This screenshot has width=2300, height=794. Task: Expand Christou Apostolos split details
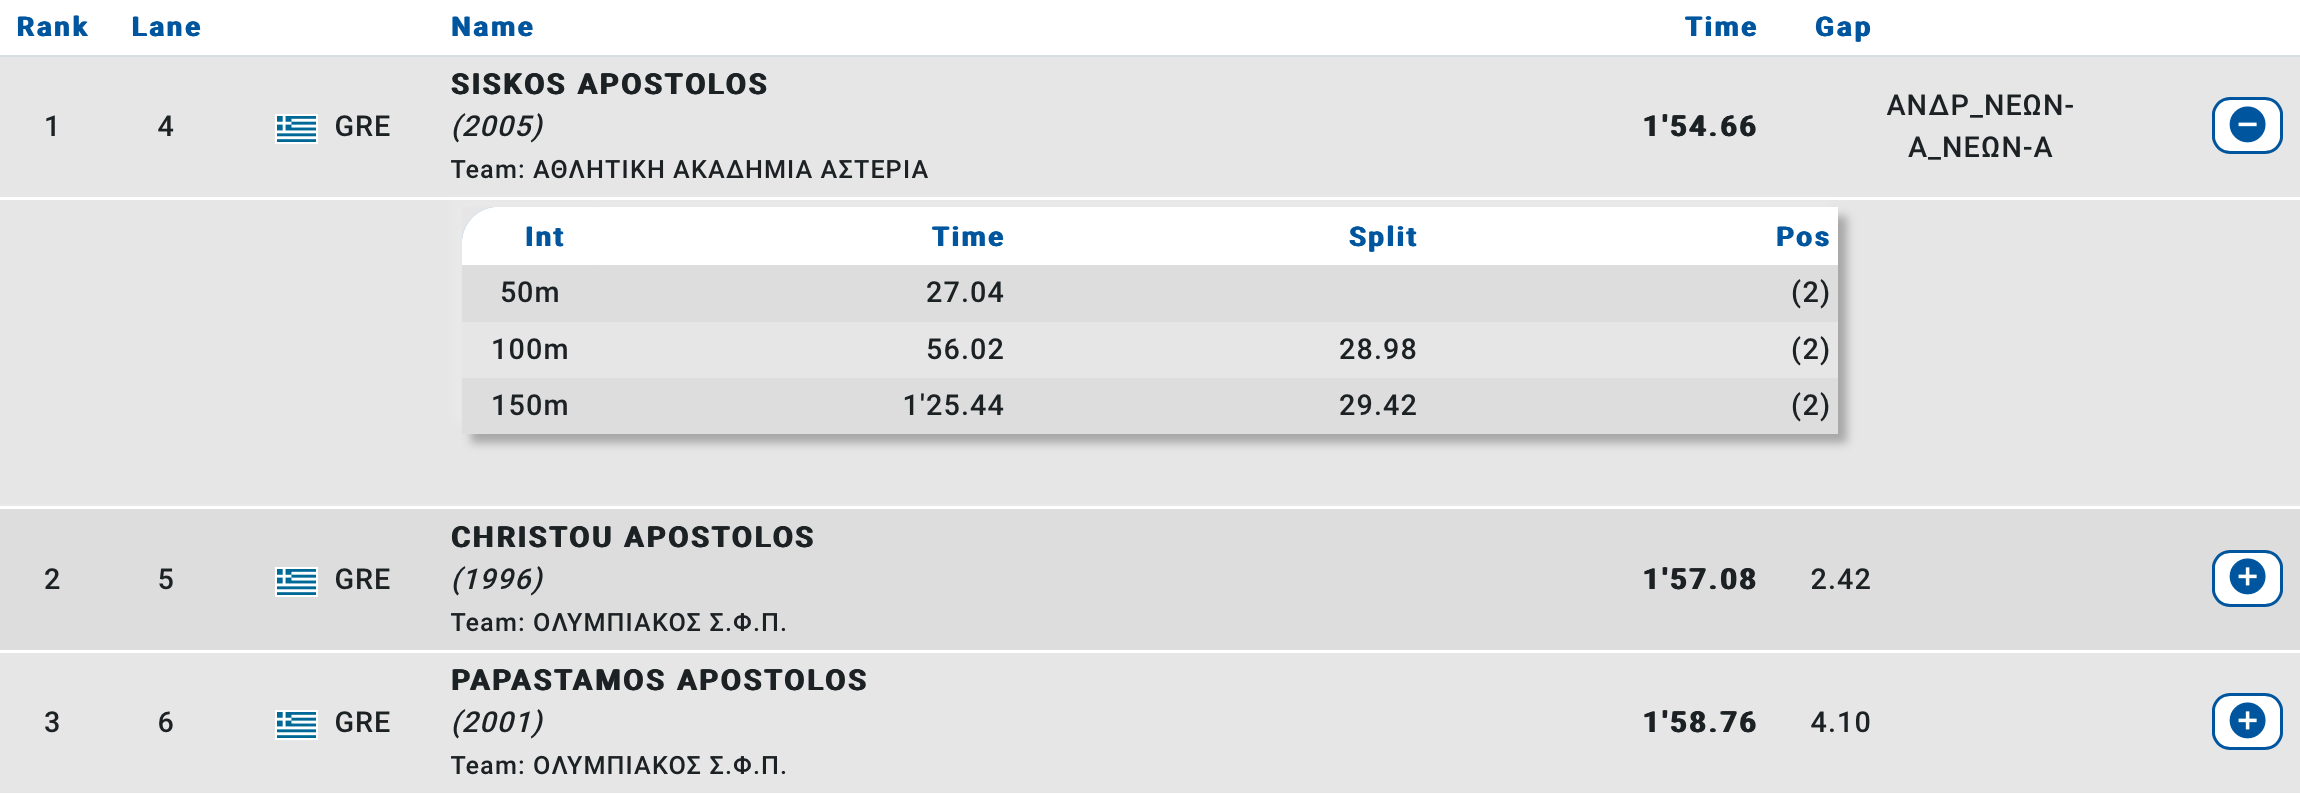pos(2246,578)
